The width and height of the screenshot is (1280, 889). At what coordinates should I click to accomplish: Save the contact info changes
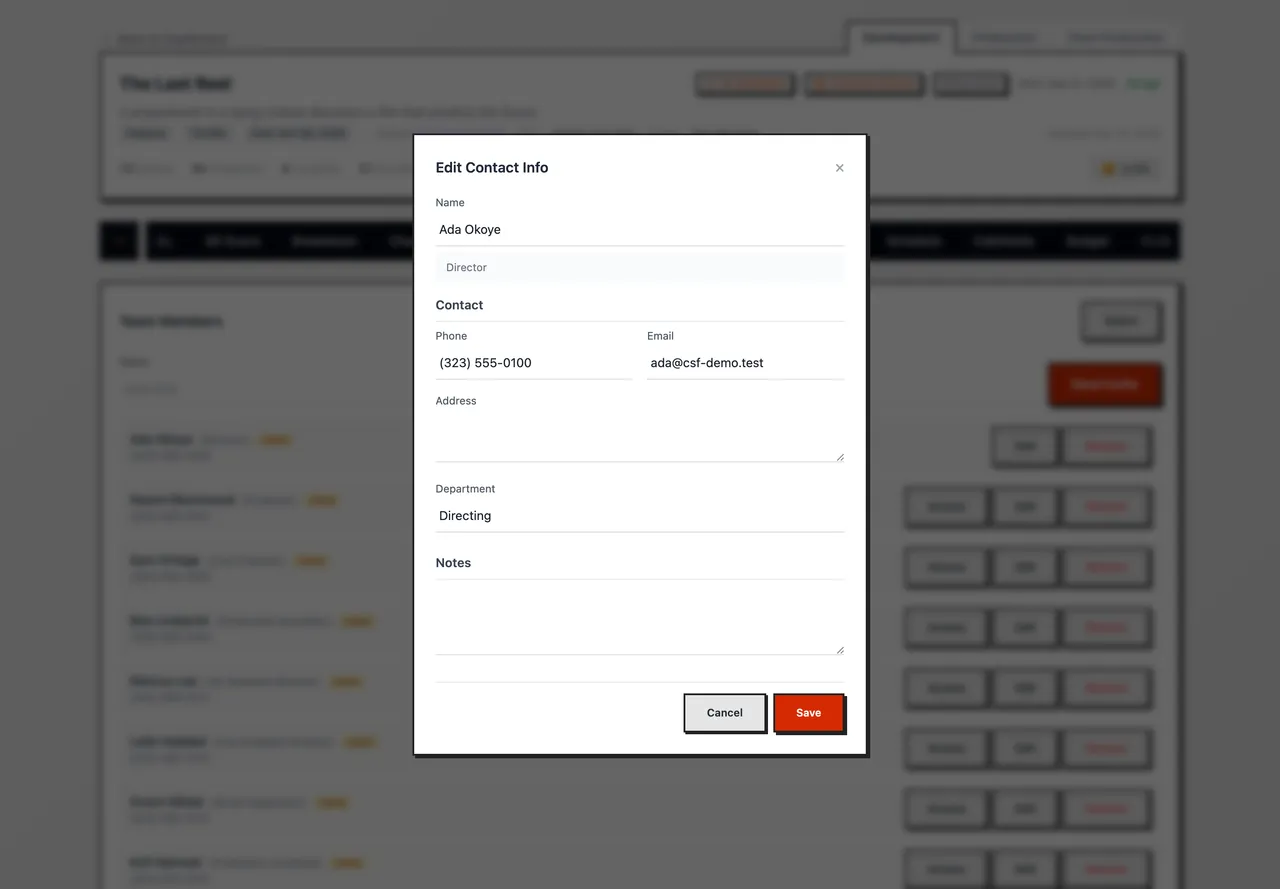point(809,713)
